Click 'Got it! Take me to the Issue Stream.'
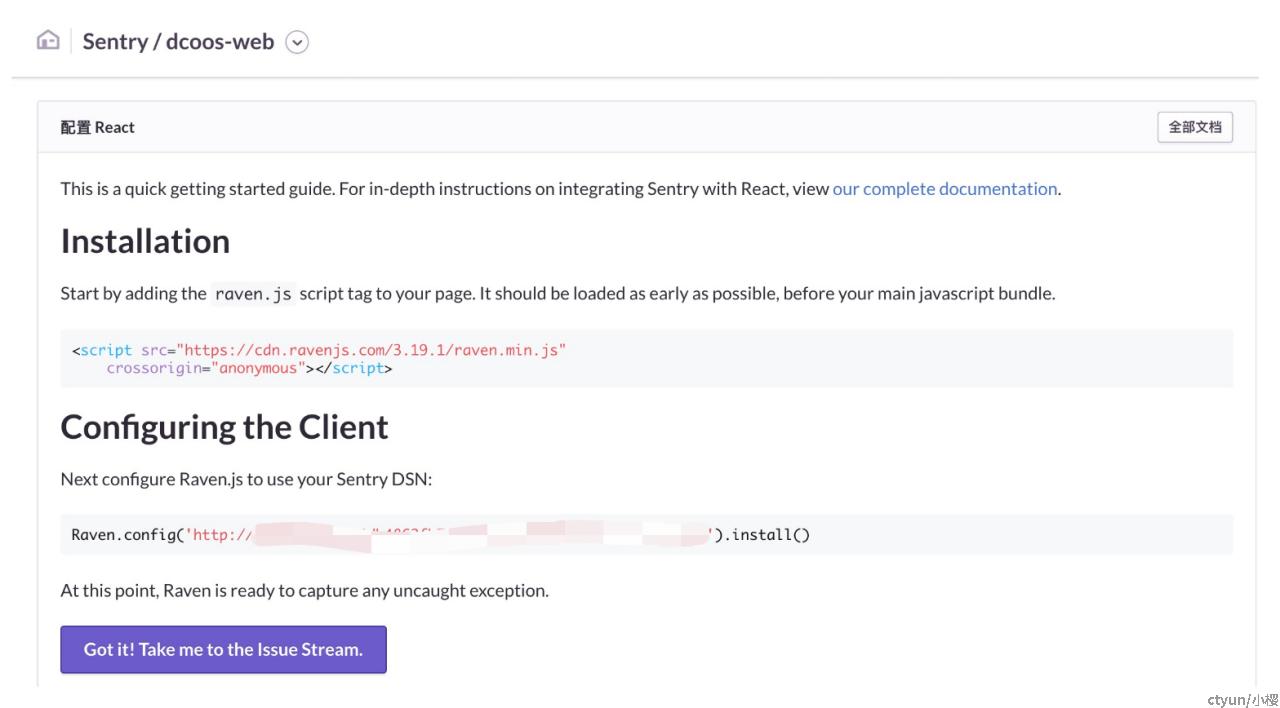 223,649
